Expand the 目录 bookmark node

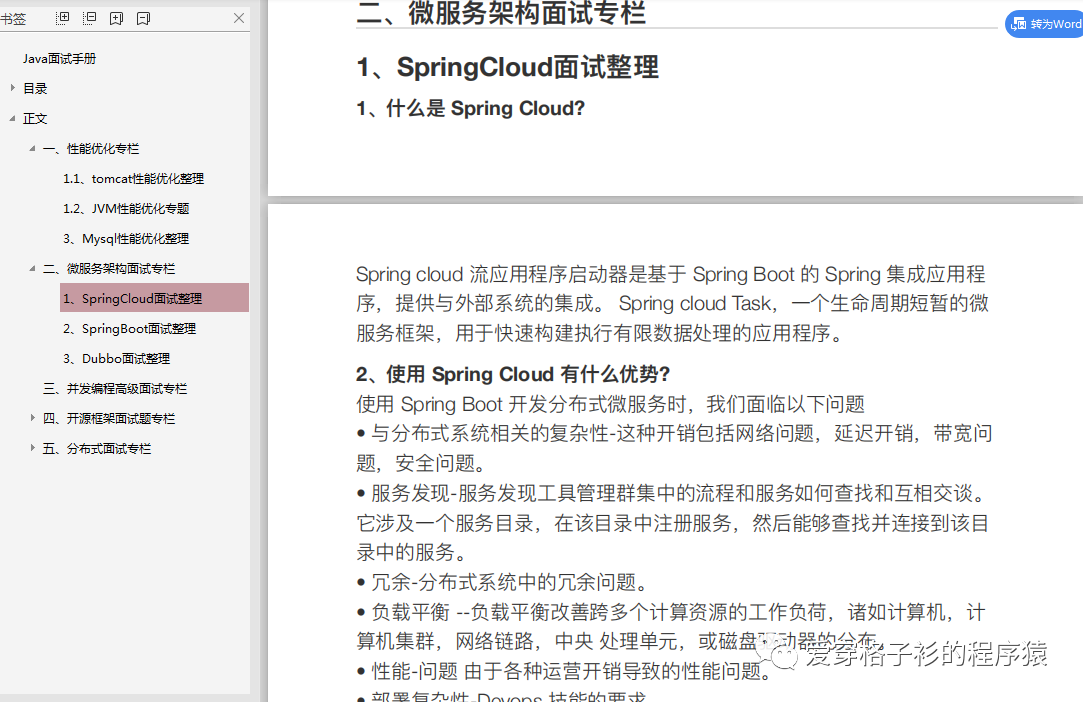coord(12,88)
